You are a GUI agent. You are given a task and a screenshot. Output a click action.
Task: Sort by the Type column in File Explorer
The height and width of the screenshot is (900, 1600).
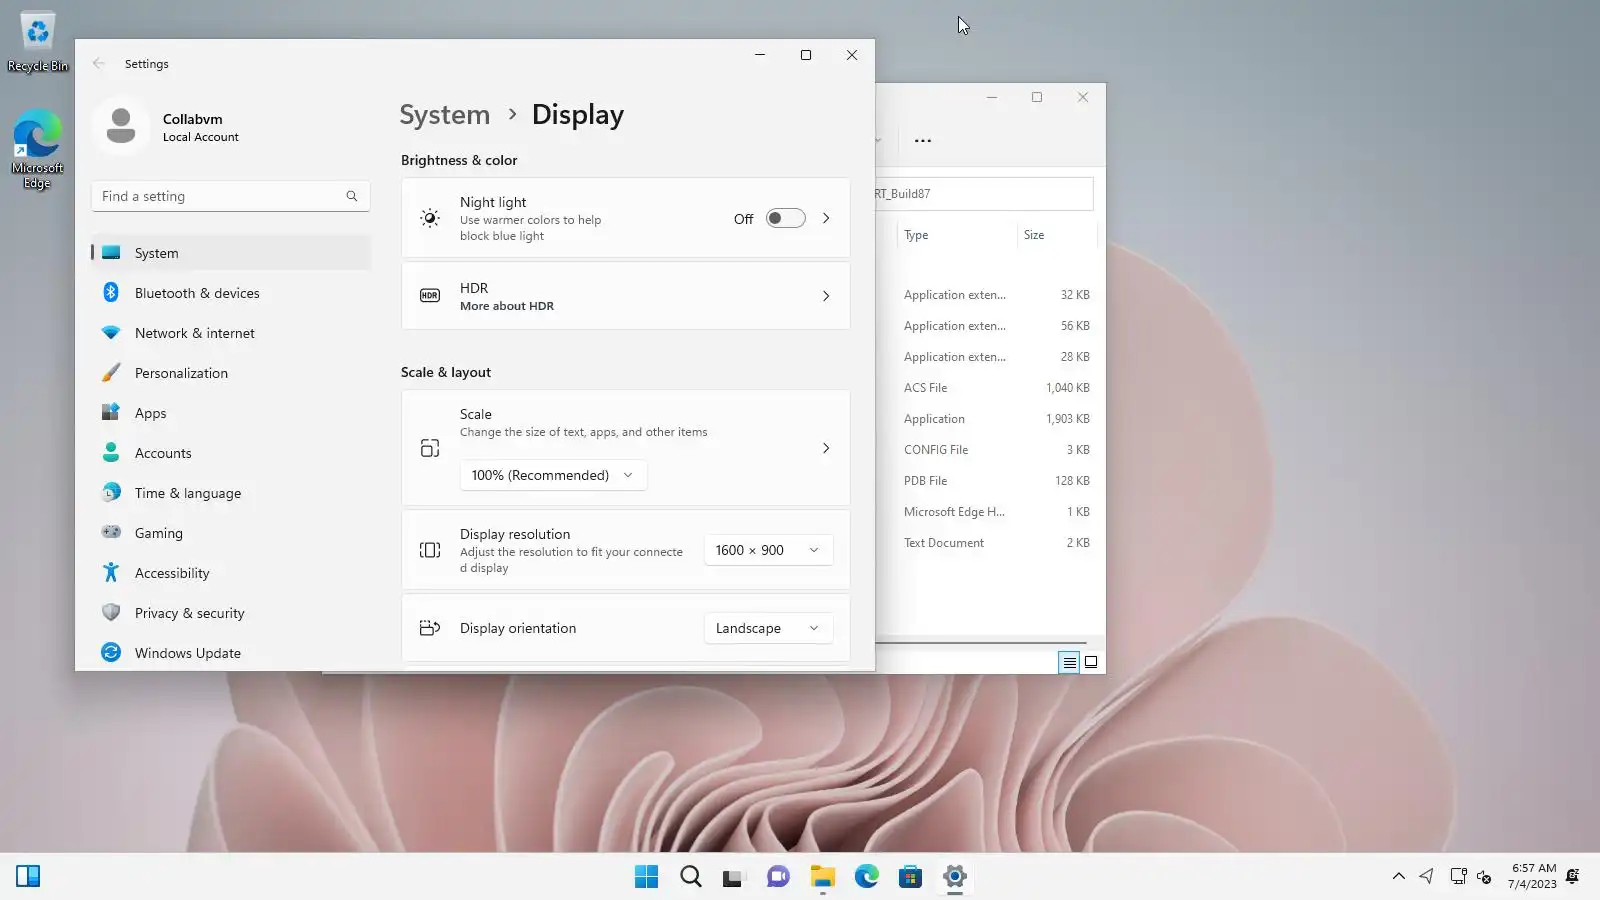(957, 235)
